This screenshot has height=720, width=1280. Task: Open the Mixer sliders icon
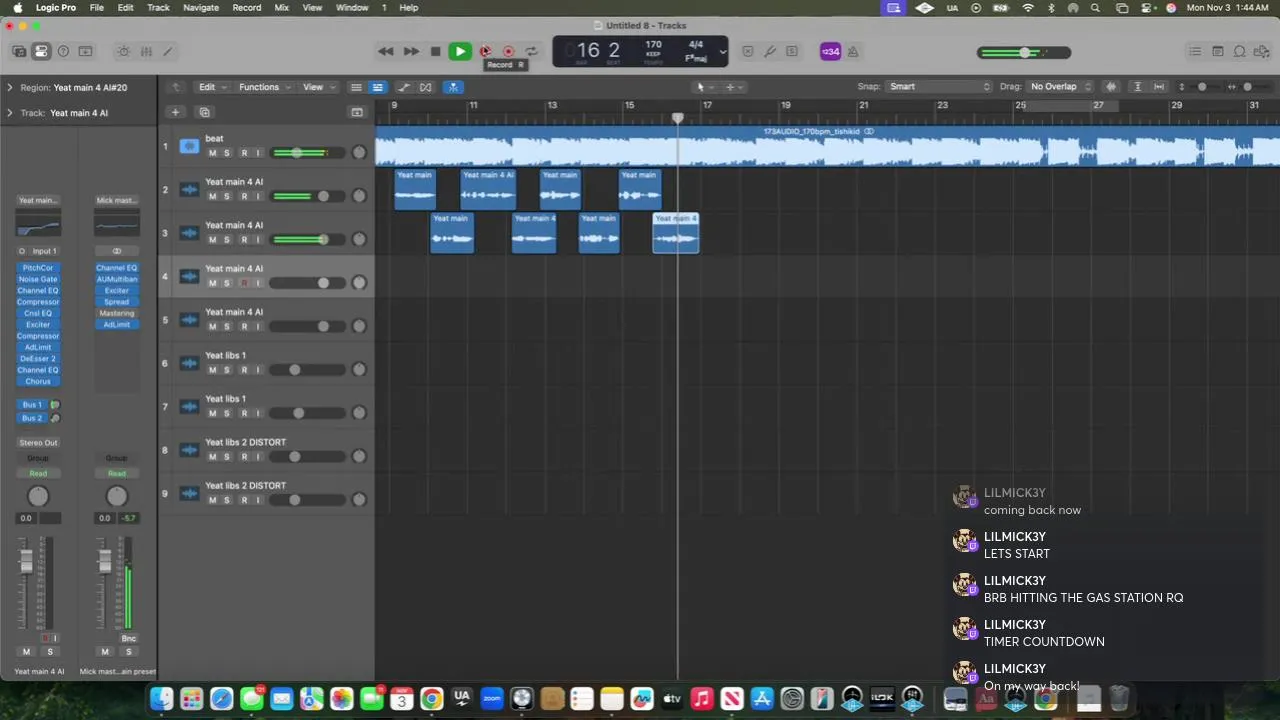tap(146, 51)
